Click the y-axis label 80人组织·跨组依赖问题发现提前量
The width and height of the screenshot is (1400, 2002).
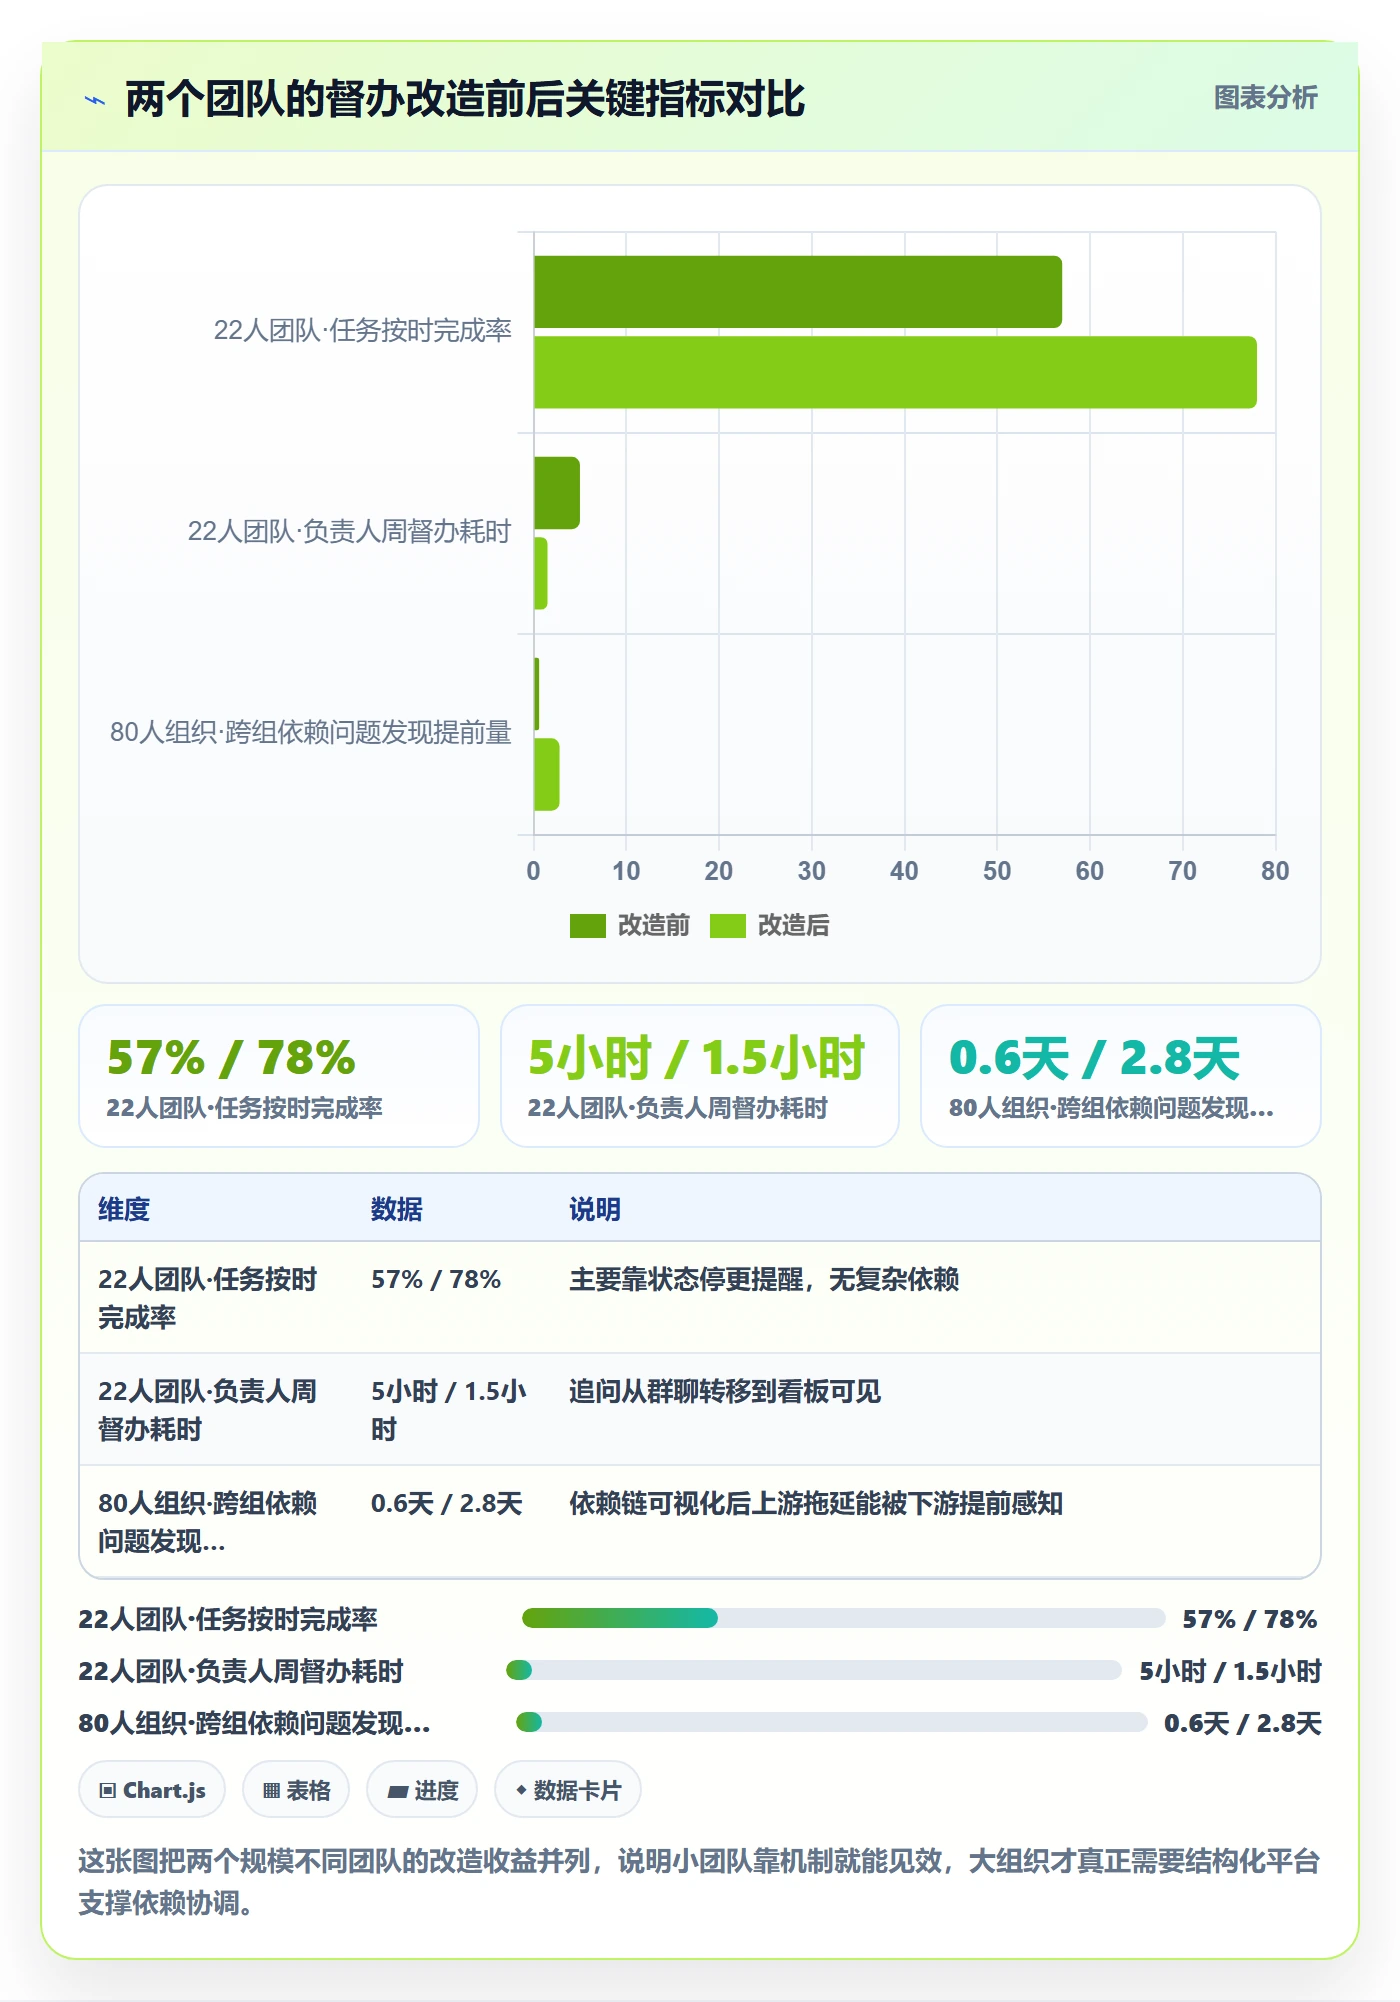pos(311,732)
